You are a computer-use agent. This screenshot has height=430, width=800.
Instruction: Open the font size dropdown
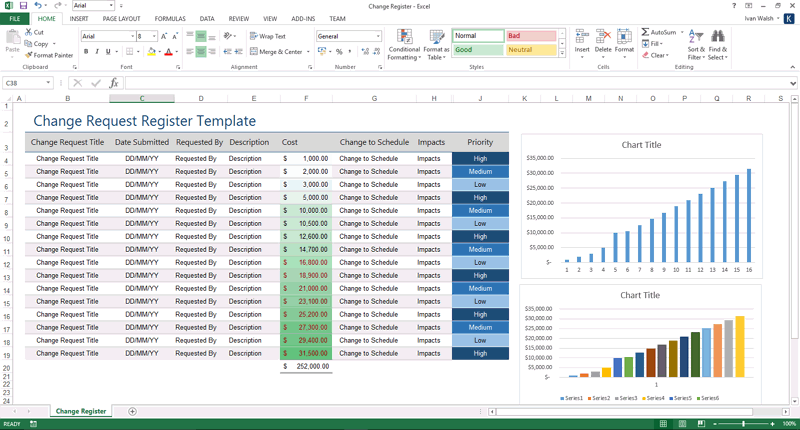click(x=154, y=36)
